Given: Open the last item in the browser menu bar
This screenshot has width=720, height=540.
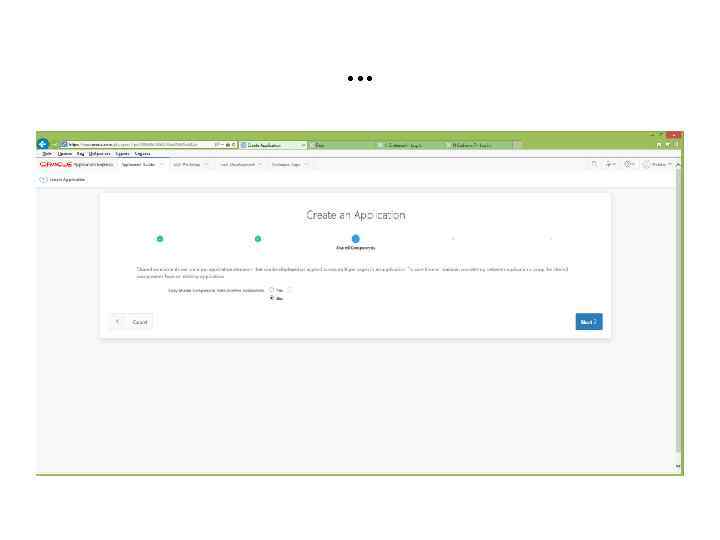Looking at the screenshot, I should click(142, 154).
